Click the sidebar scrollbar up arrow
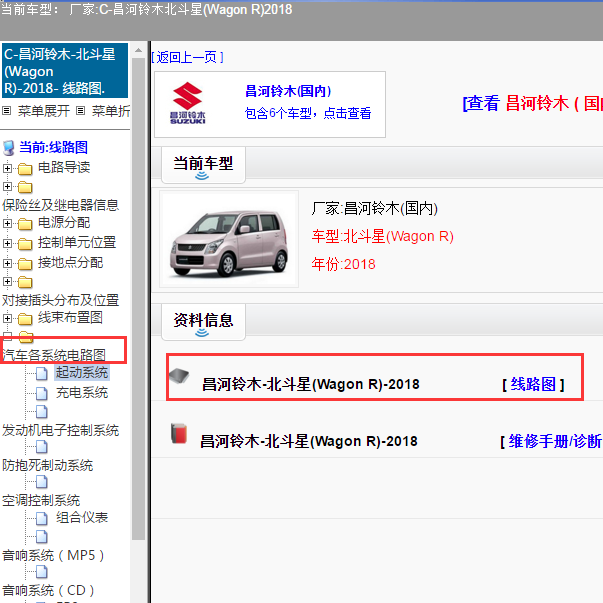This screenshot has height=603, width=603. (138, 50)
